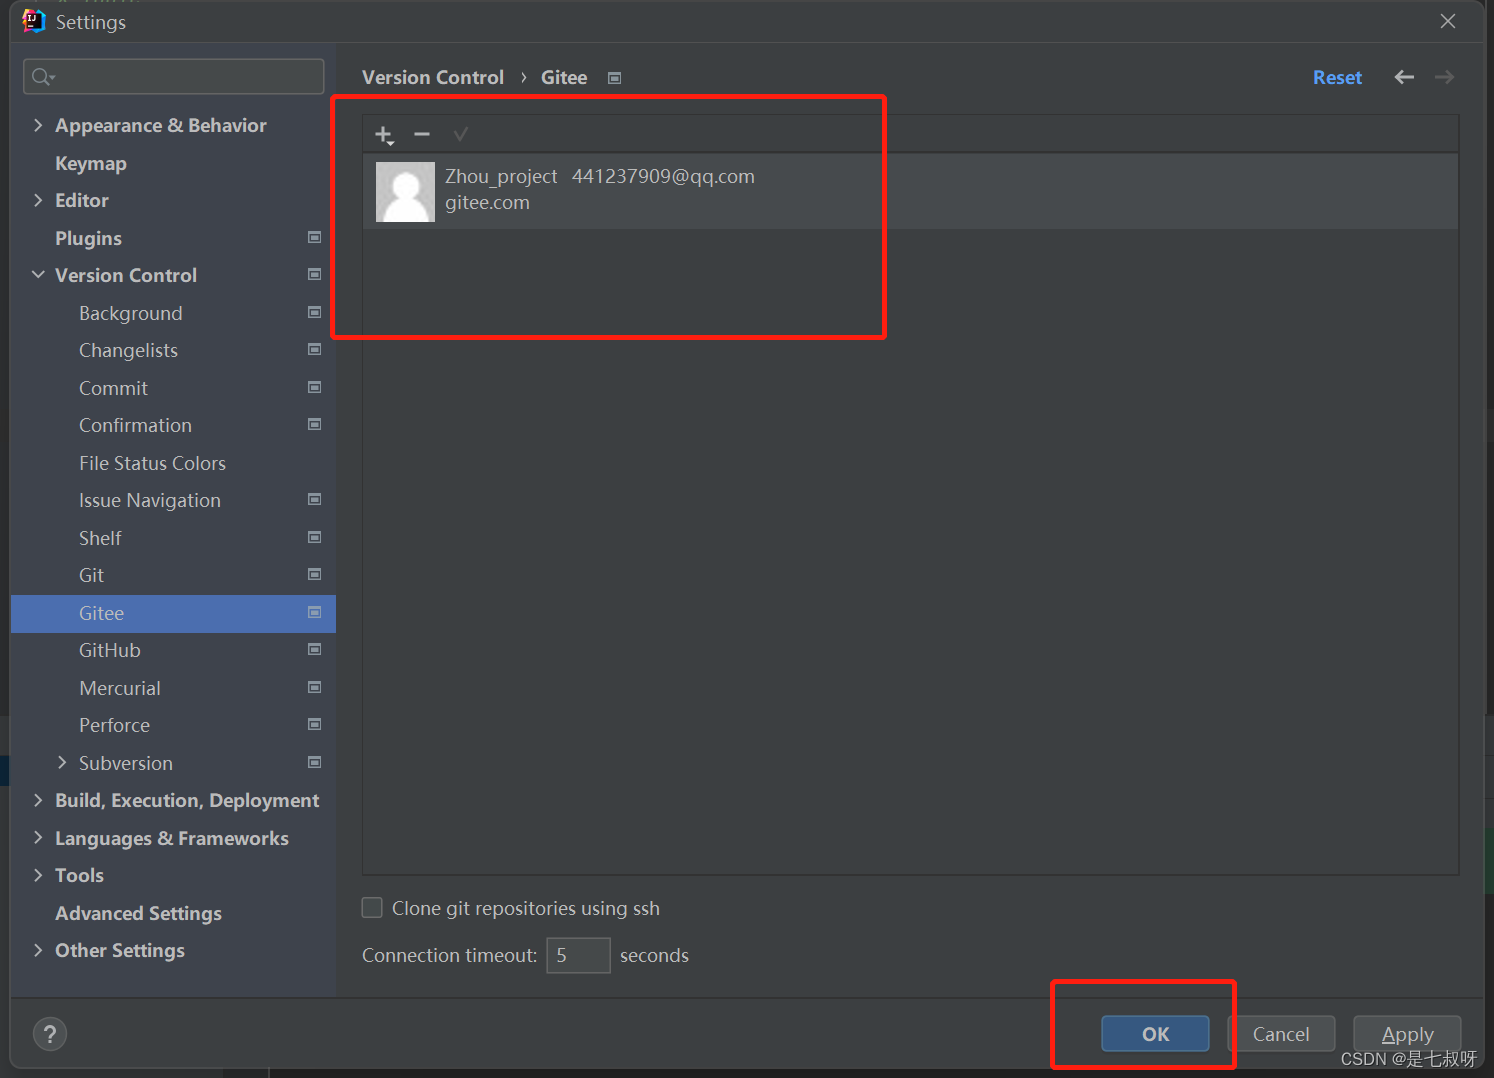Expand Appearance & Behavior section

point(38,125)
